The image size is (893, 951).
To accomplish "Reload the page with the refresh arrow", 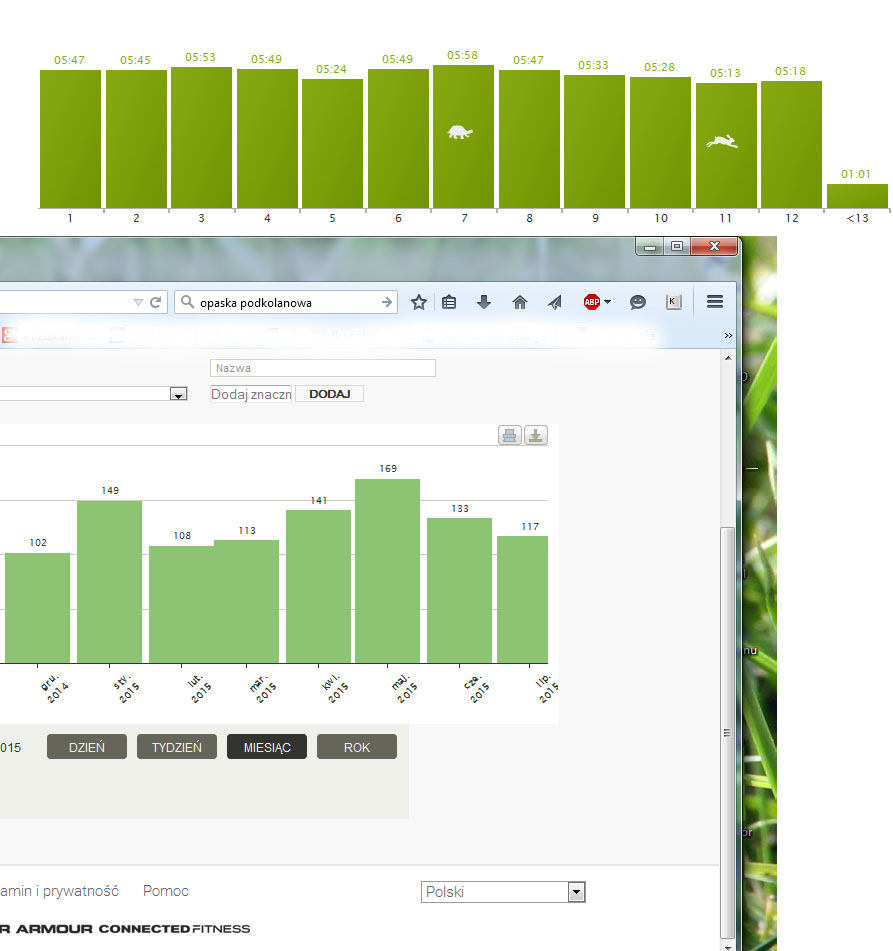I will click(x=156, y=302).
